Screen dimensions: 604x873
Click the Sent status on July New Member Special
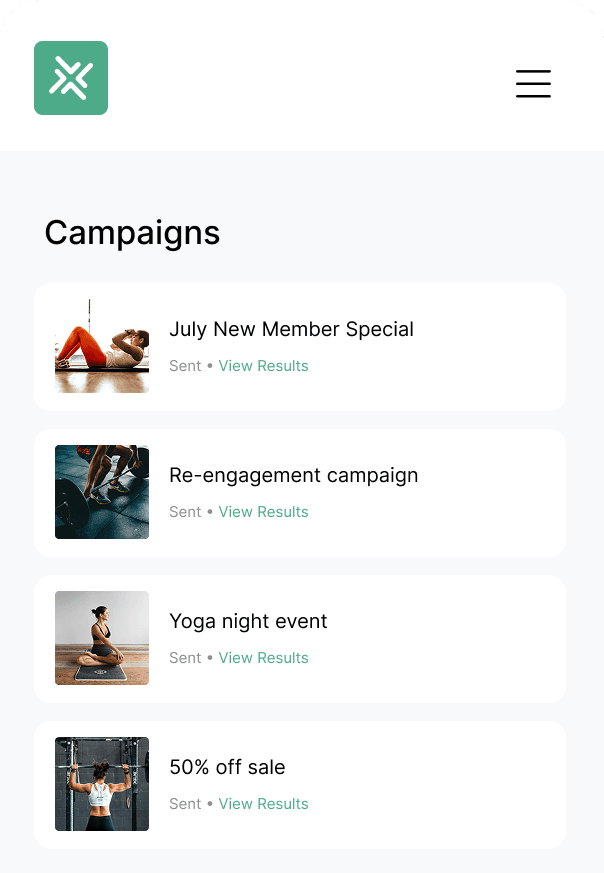(185, 366)
